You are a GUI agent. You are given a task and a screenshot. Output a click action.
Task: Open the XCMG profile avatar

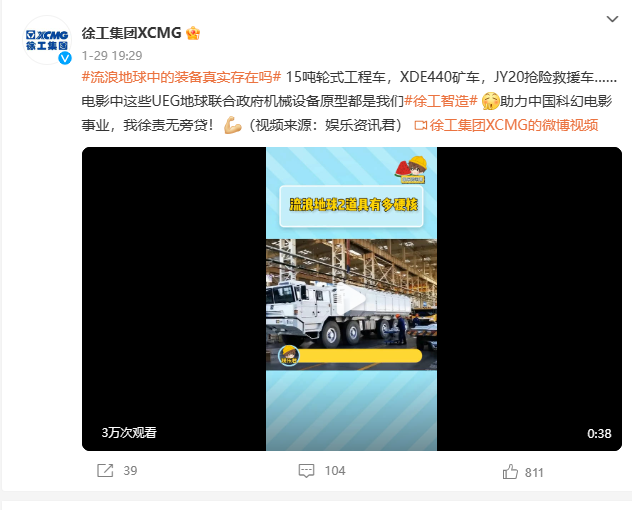pos(47,40)
